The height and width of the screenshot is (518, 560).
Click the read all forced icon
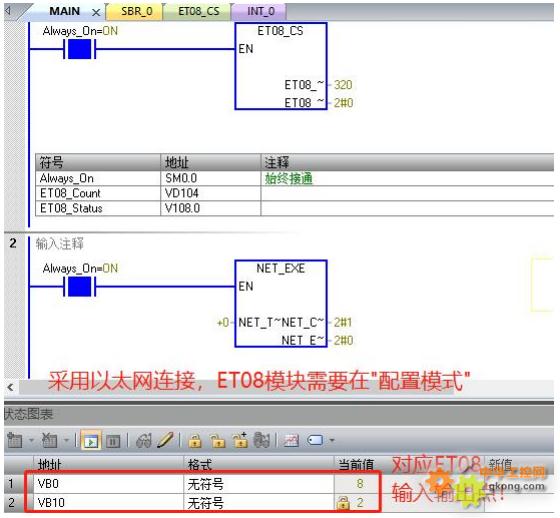click(x=262, y=440)
